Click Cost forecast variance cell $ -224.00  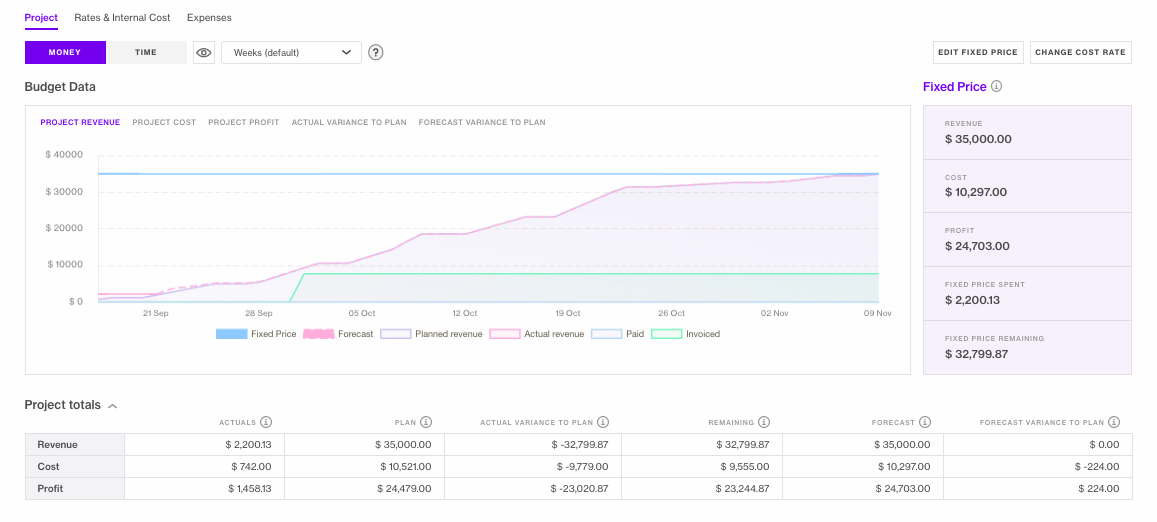pyautogui.click(x=1037, y=467)
